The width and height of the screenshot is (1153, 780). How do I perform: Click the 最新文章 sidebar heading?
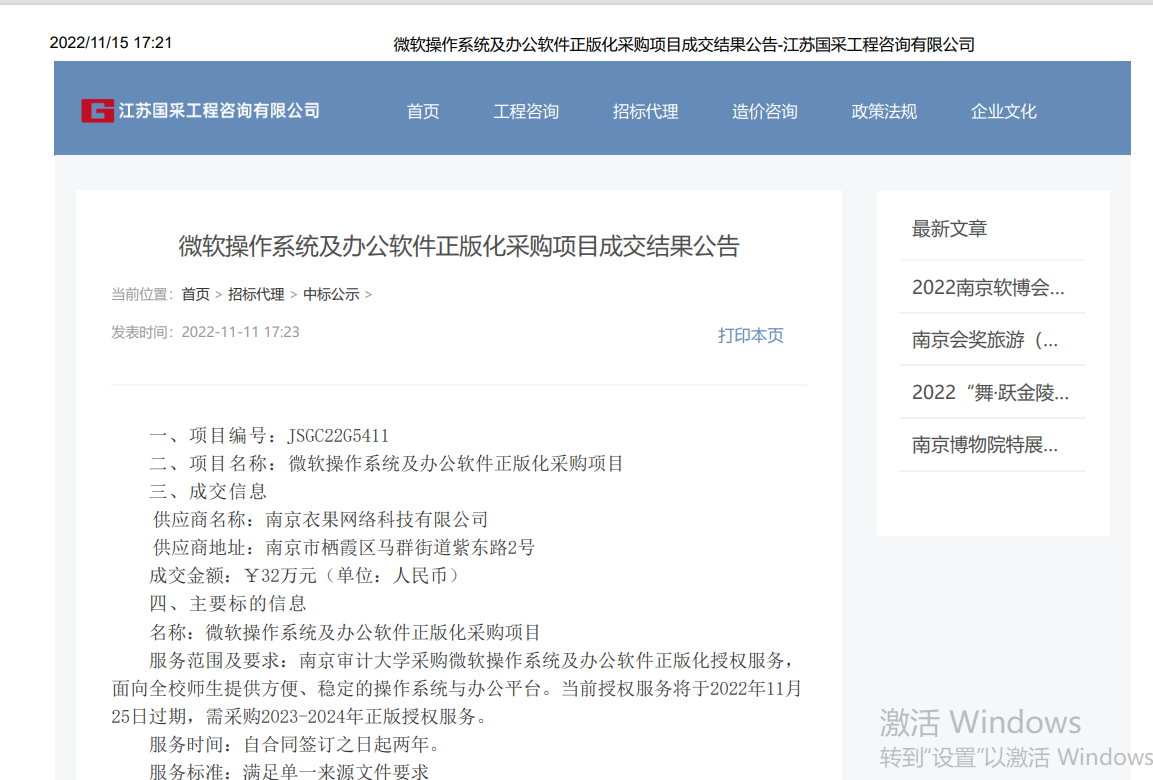pyautogui.click(x=949, y=229)
